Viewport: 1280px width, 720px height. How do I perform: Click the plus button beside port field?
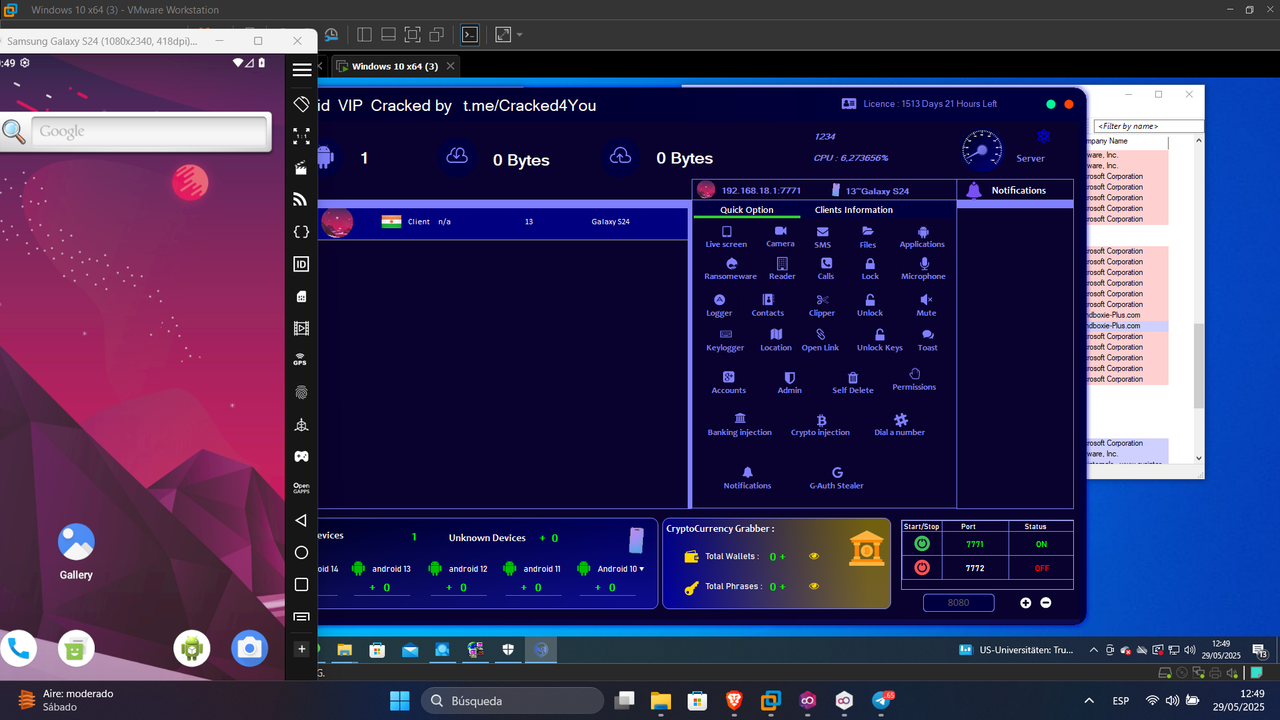click(x=1026, y=603)
